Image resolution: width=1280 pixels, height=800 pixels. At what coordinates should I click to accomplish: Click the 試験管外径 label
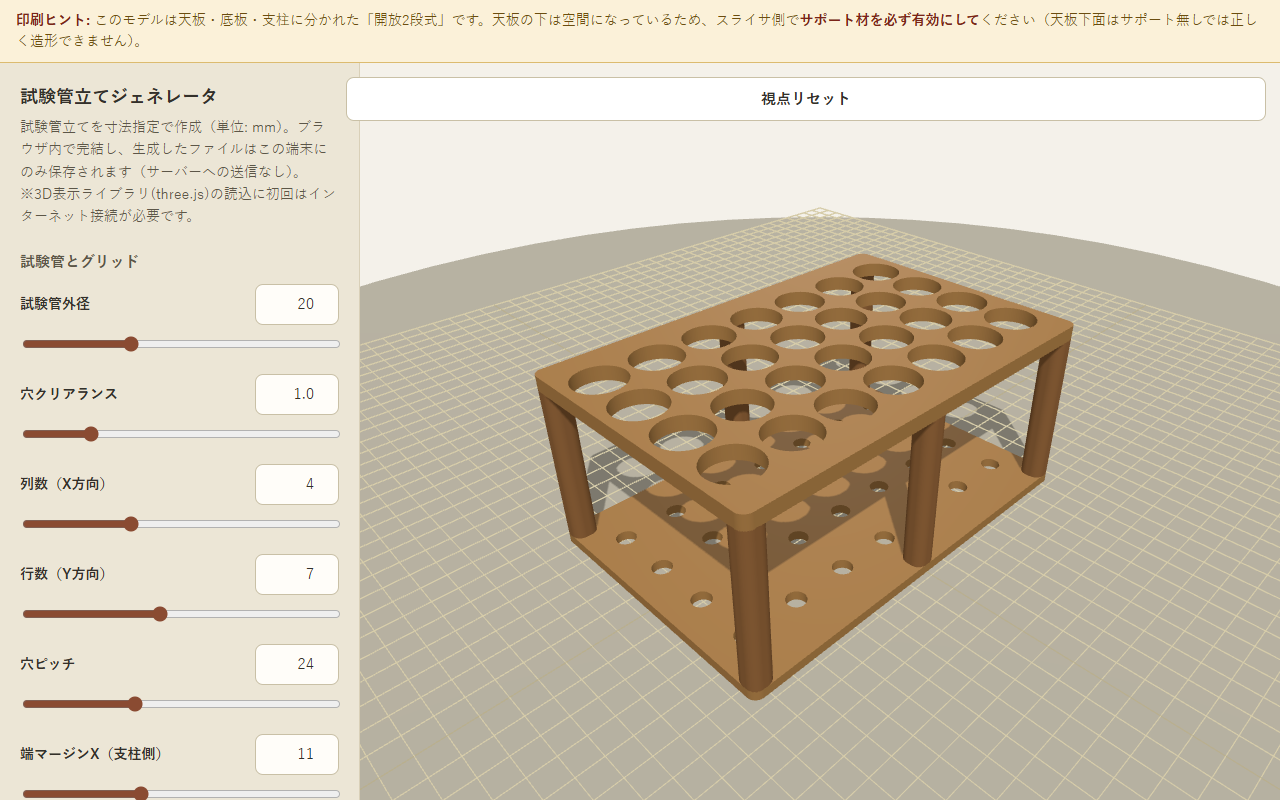55,304
